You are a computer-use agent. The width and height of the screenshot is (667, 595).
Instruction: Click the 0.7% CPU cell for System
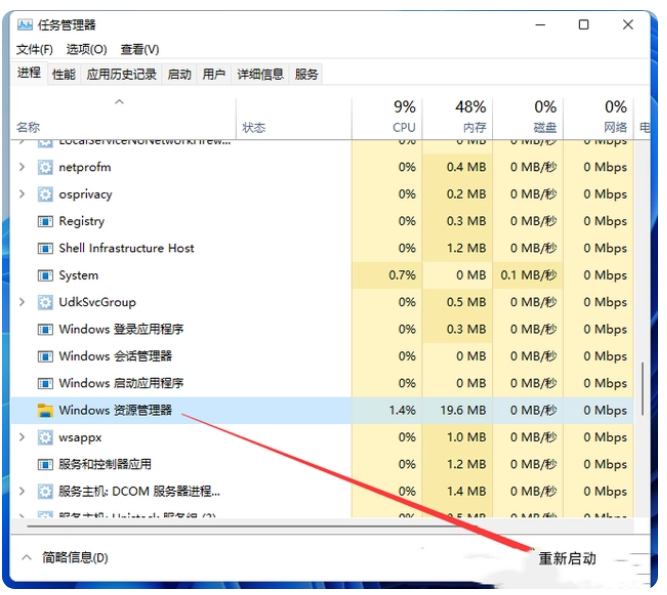coord(387,276)
